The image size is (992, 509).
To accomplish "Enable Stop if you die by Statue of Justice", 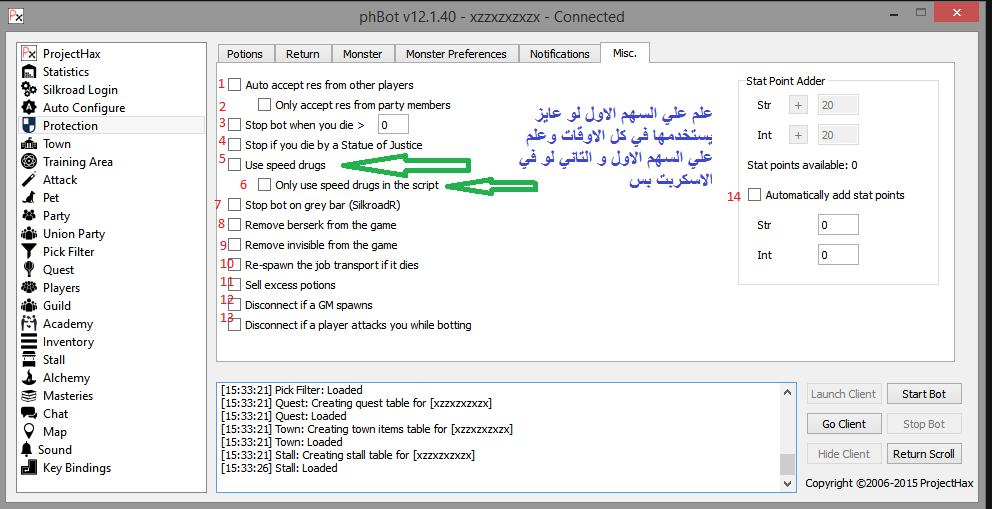I will pos(235,145).
